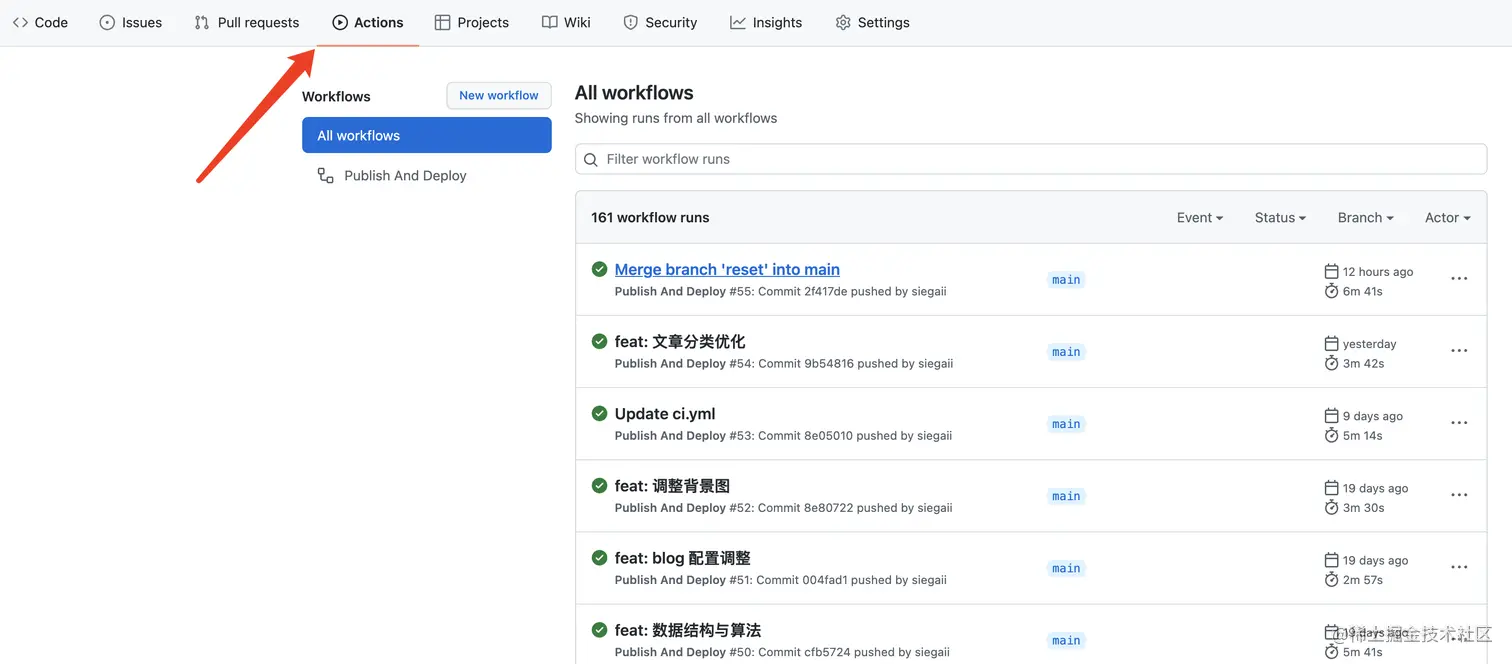Viewport: 1512px width, 664px height.
Task: Open more options for run #51
Action: click(1459, 567)
